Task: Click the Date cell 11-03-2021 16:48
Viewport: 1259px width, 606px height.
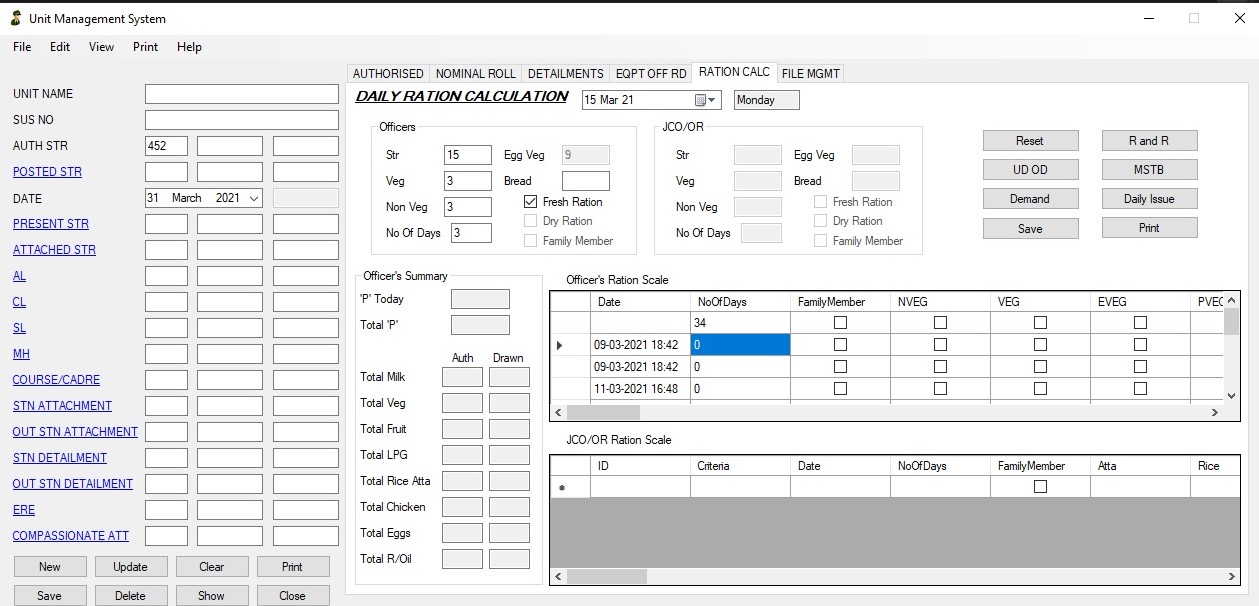Action: 640,389
